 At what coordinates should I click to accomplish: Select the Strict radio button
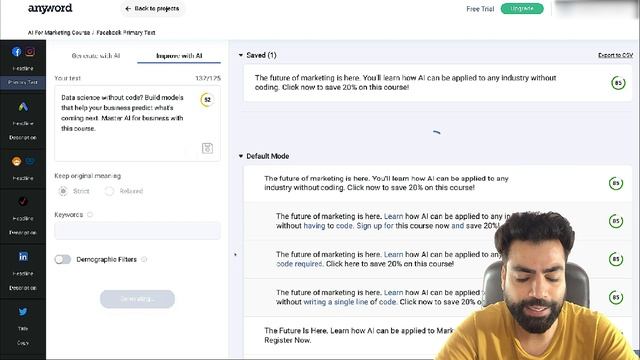point(63,191)
